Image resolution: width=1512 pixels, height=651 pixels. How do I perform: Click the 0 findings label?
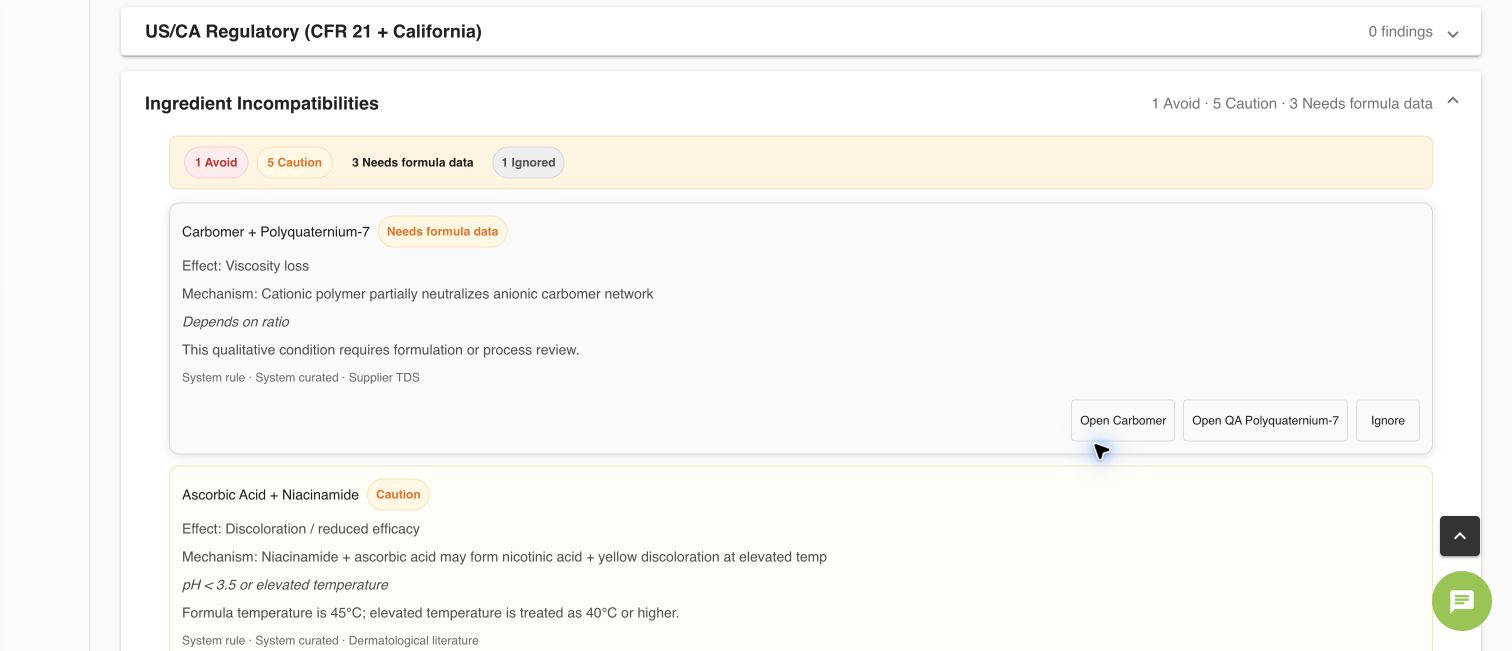1400,32
